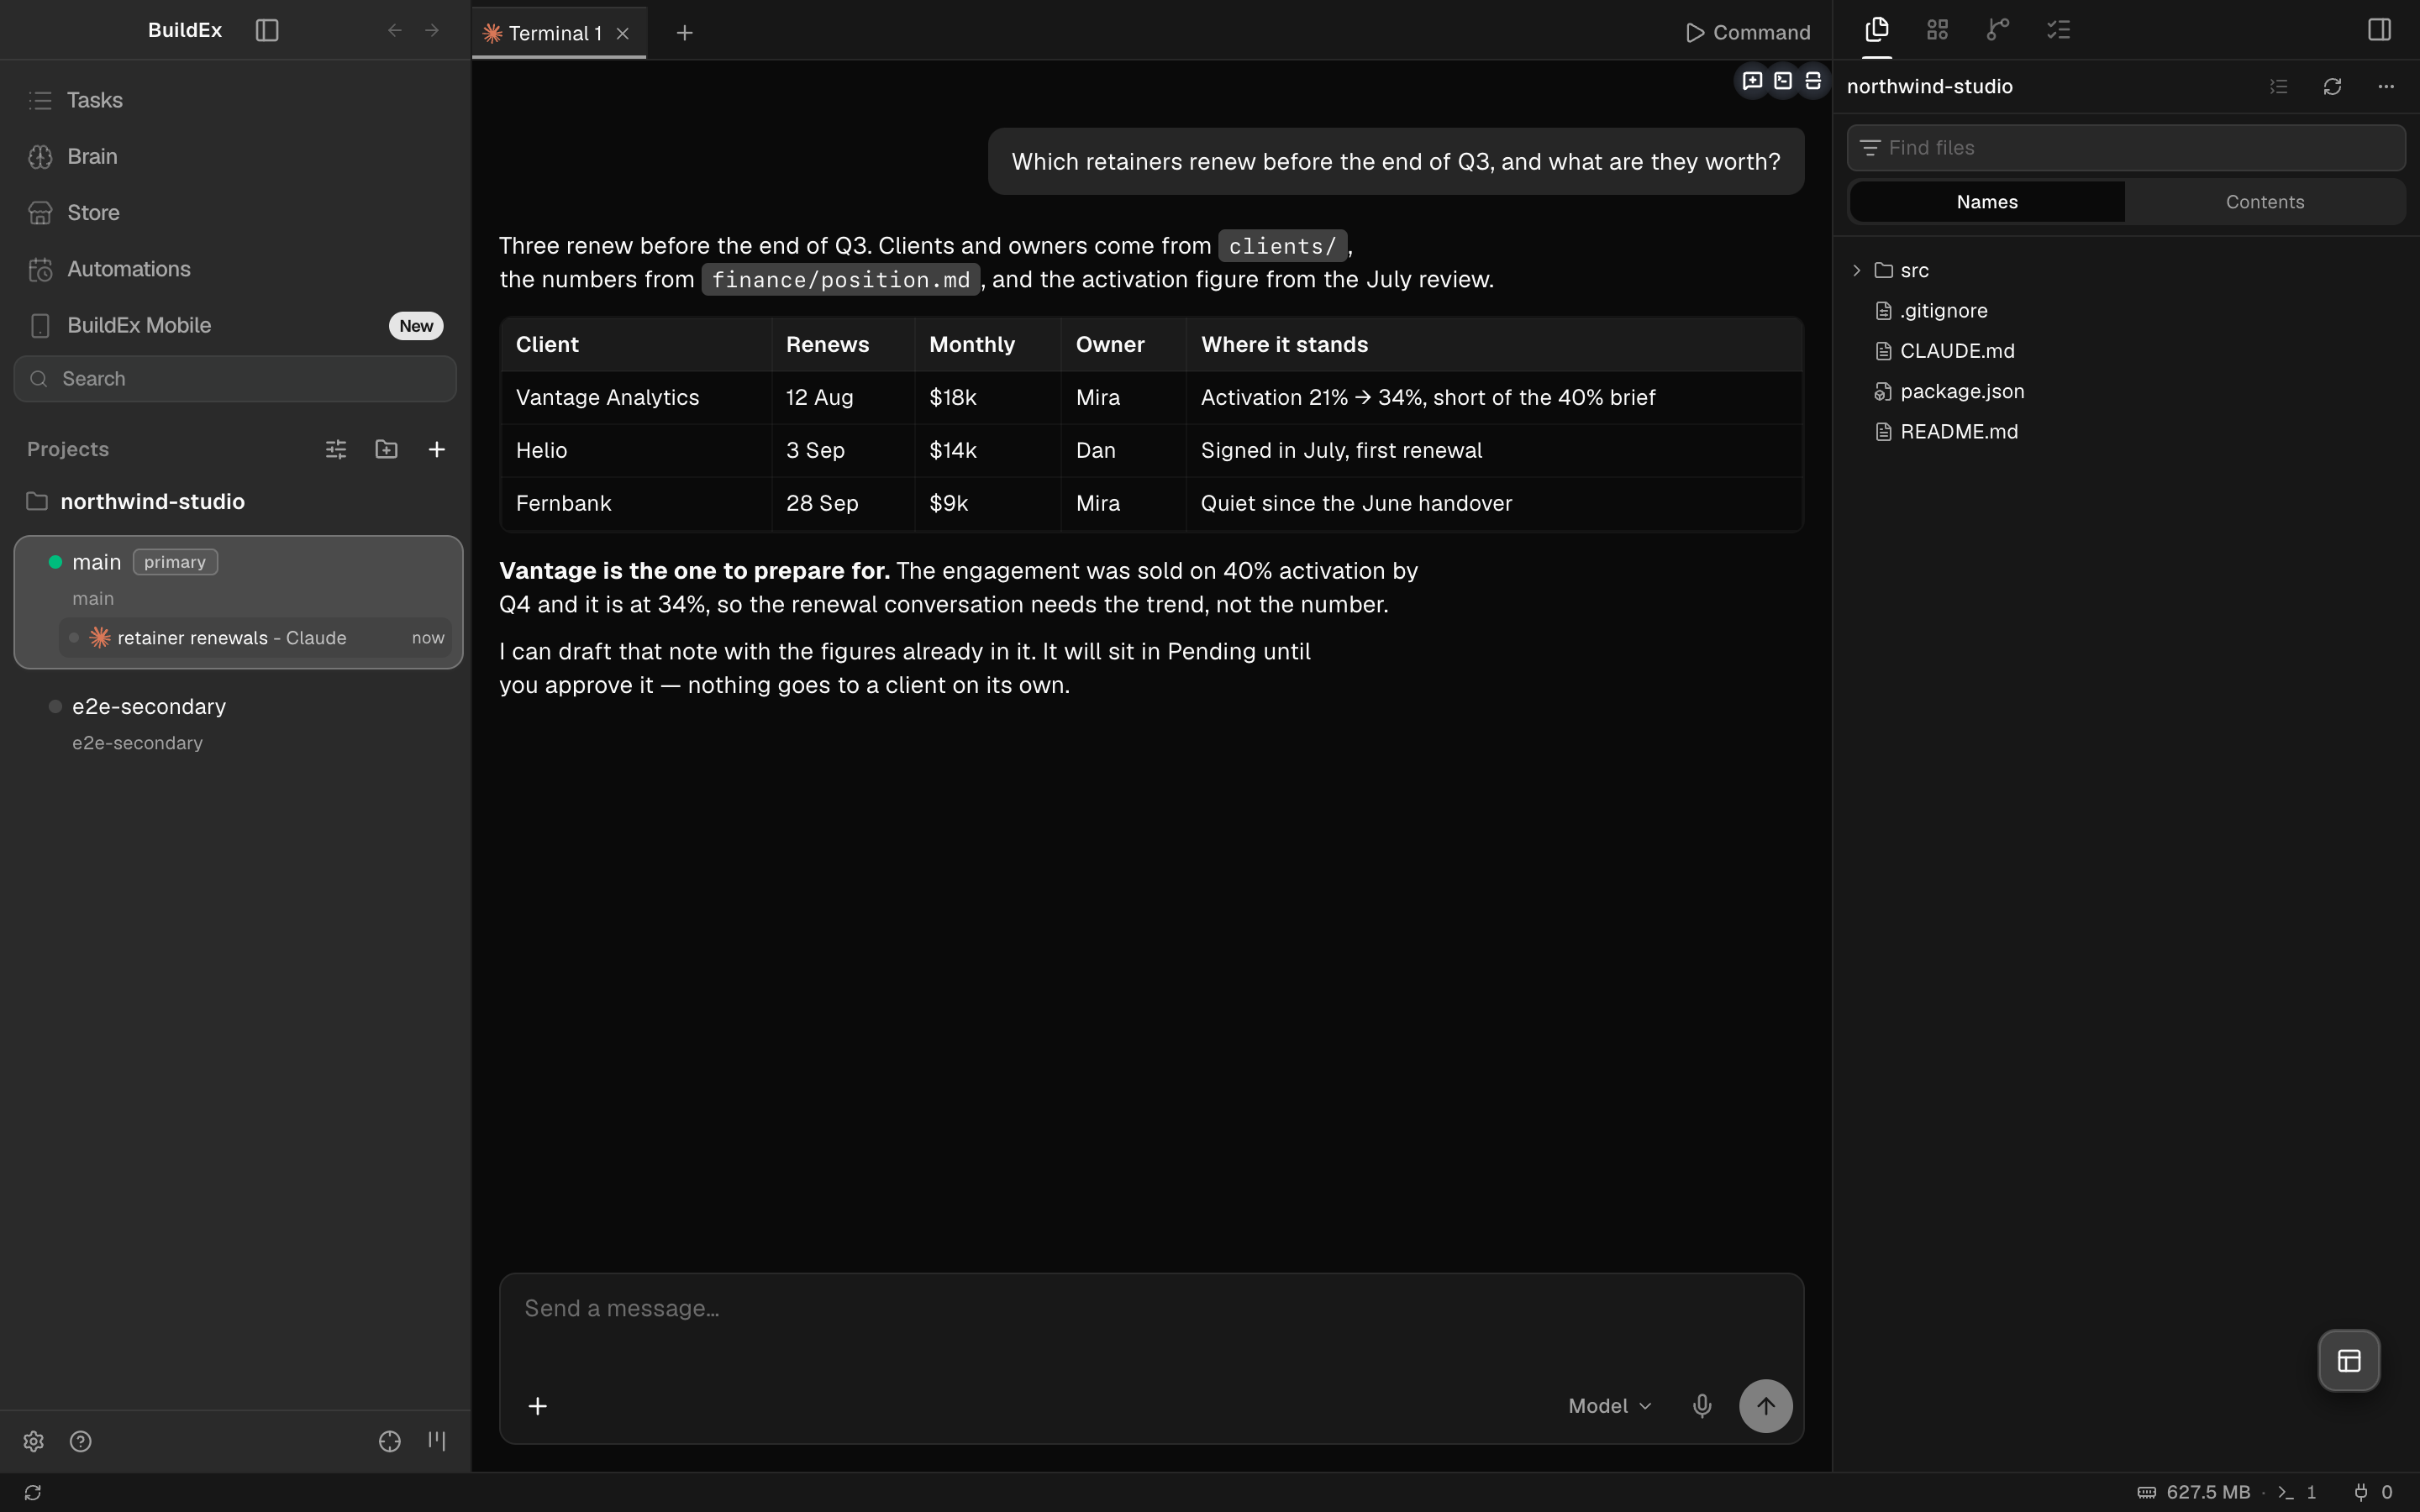
Task: Add a new terminal tab
Action: [684, 33]
